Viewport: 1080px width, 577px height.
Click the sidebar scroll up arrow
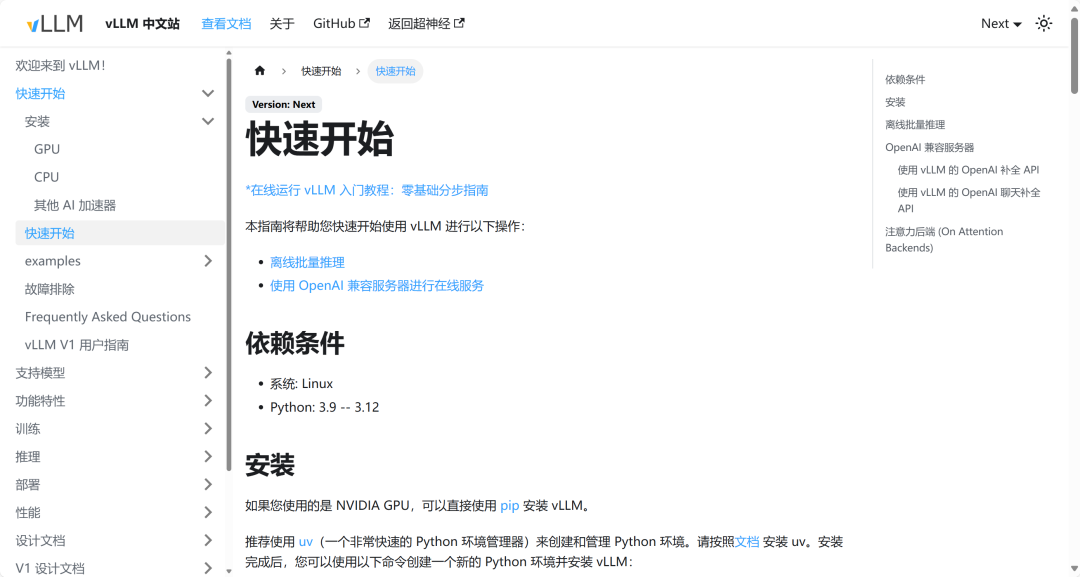point(229,53)
